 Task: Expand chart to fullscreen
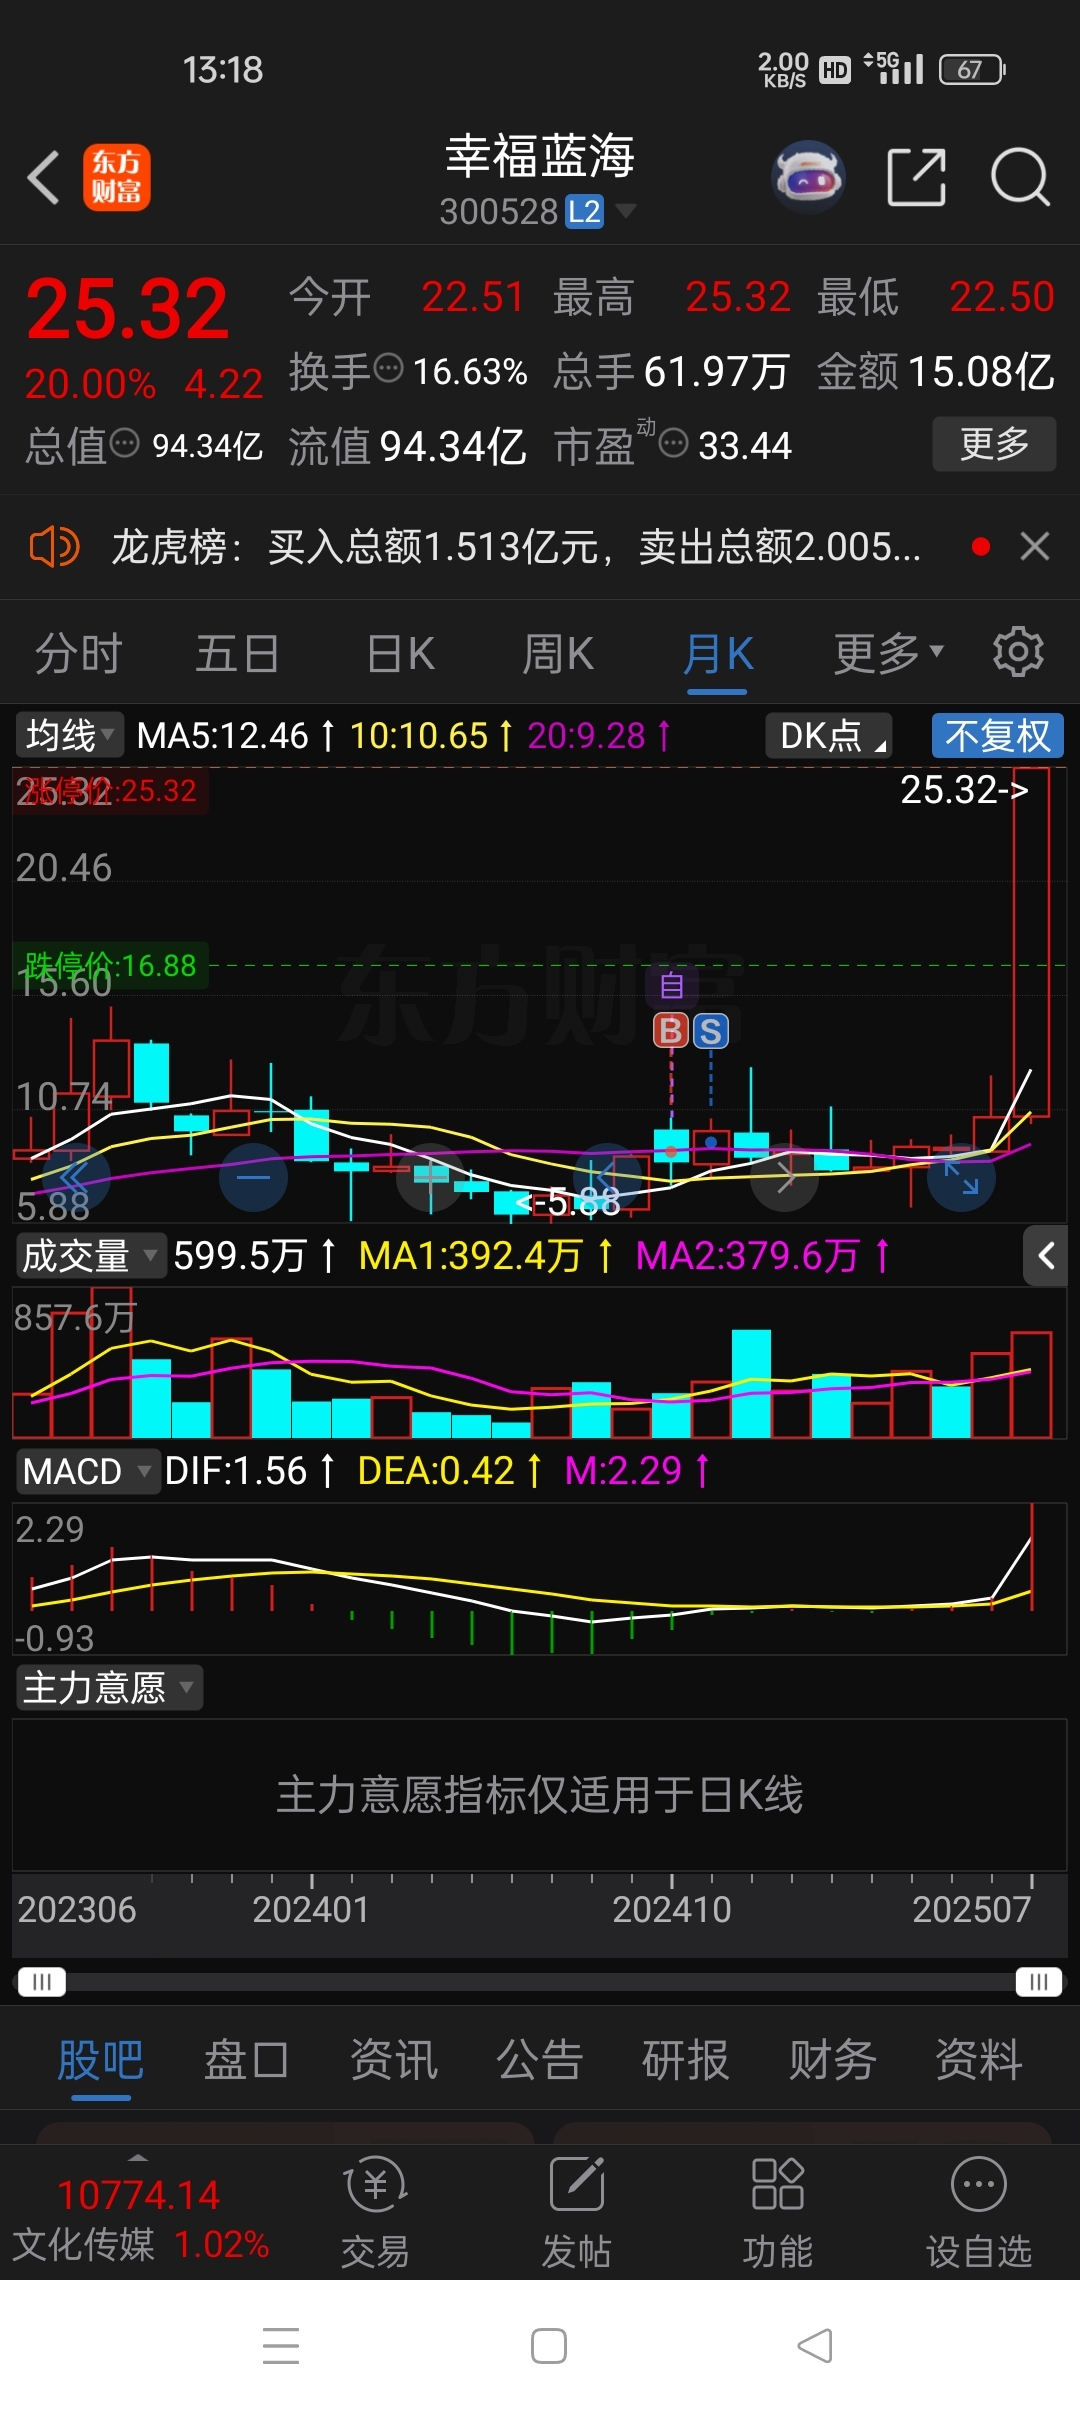(961, 1177)
